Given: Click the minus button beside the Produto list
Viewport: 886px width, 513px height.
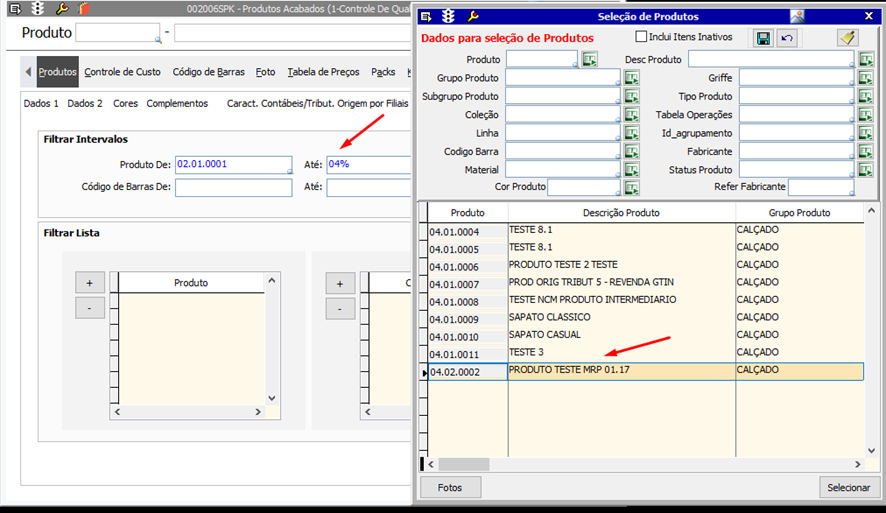Looking at the screenshot, I should 90,308.
